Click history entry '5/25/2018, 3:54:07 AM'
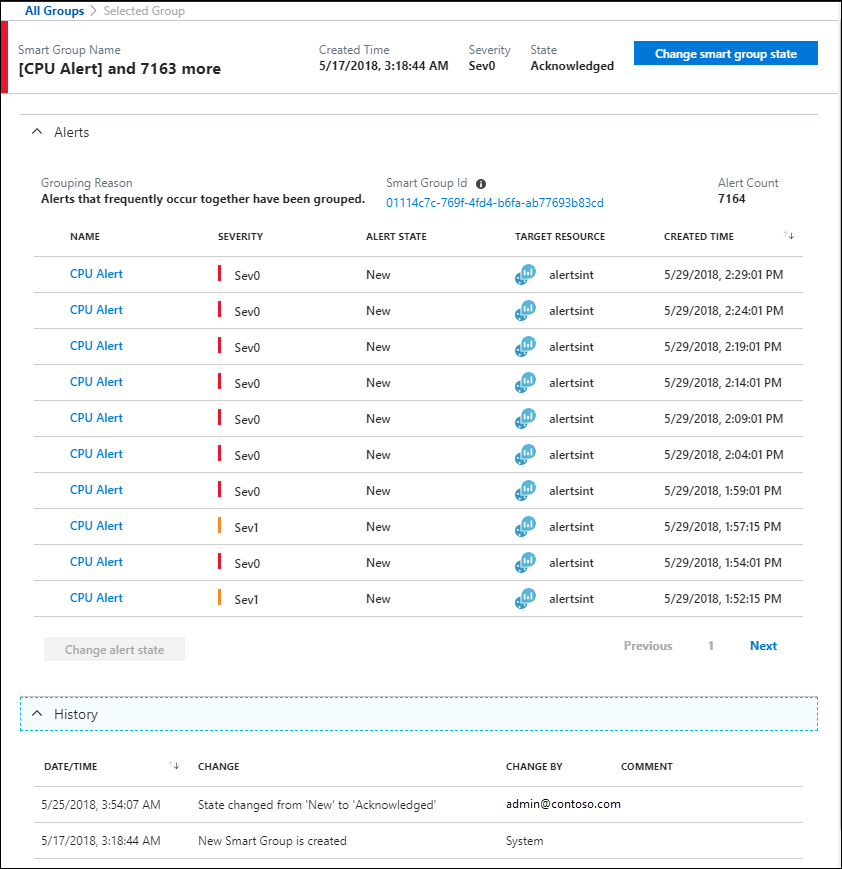Screen dimensions: 842x869 point(101,805)
